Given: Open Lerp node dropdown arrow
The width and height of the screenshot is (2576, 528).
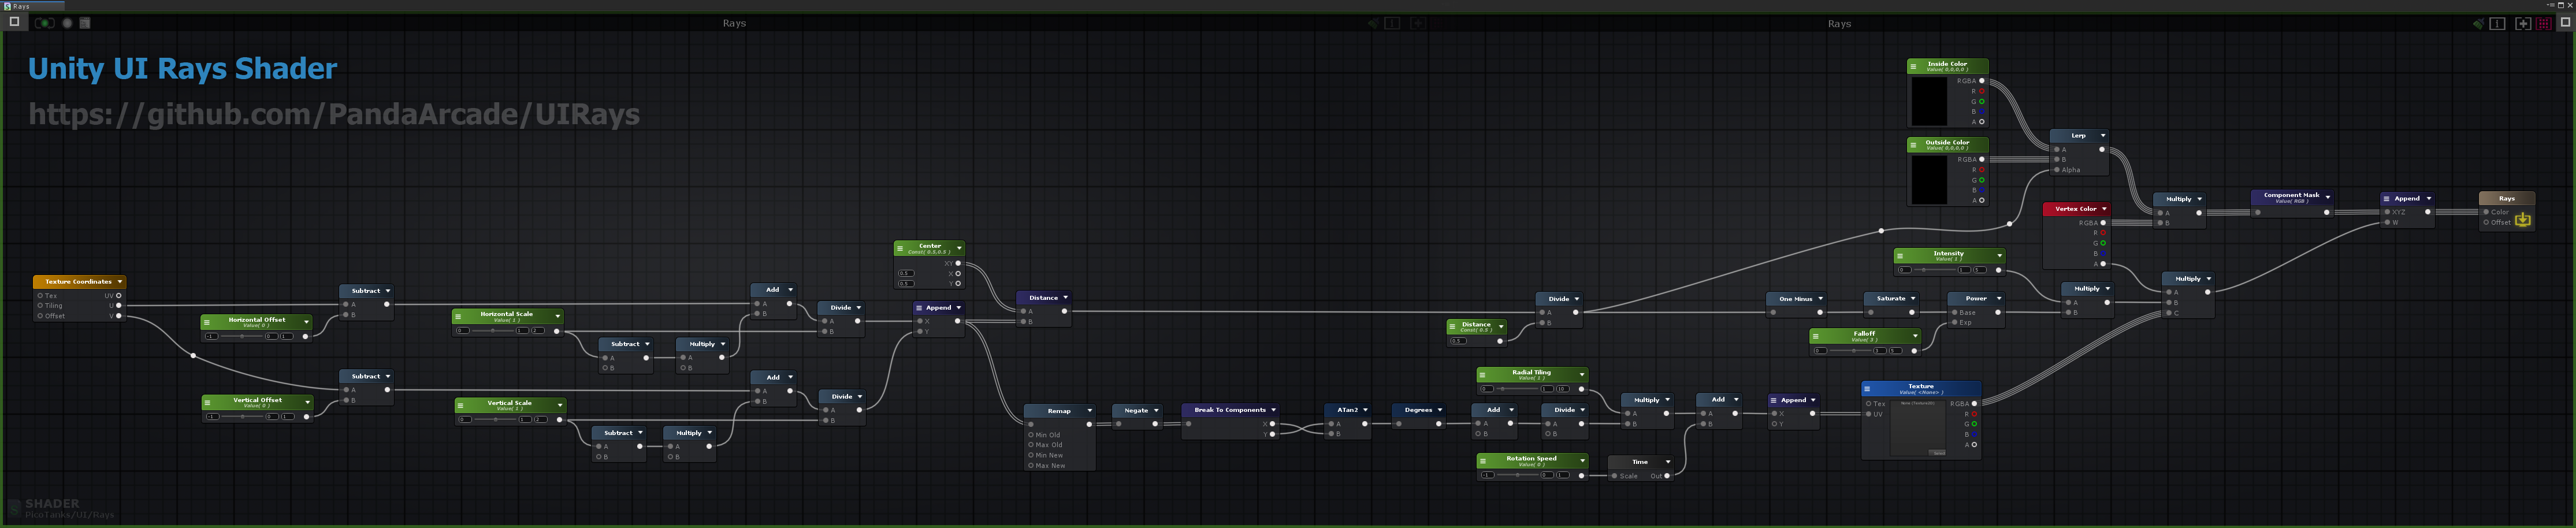Looking at the screenshot, I should [2103, 135].
